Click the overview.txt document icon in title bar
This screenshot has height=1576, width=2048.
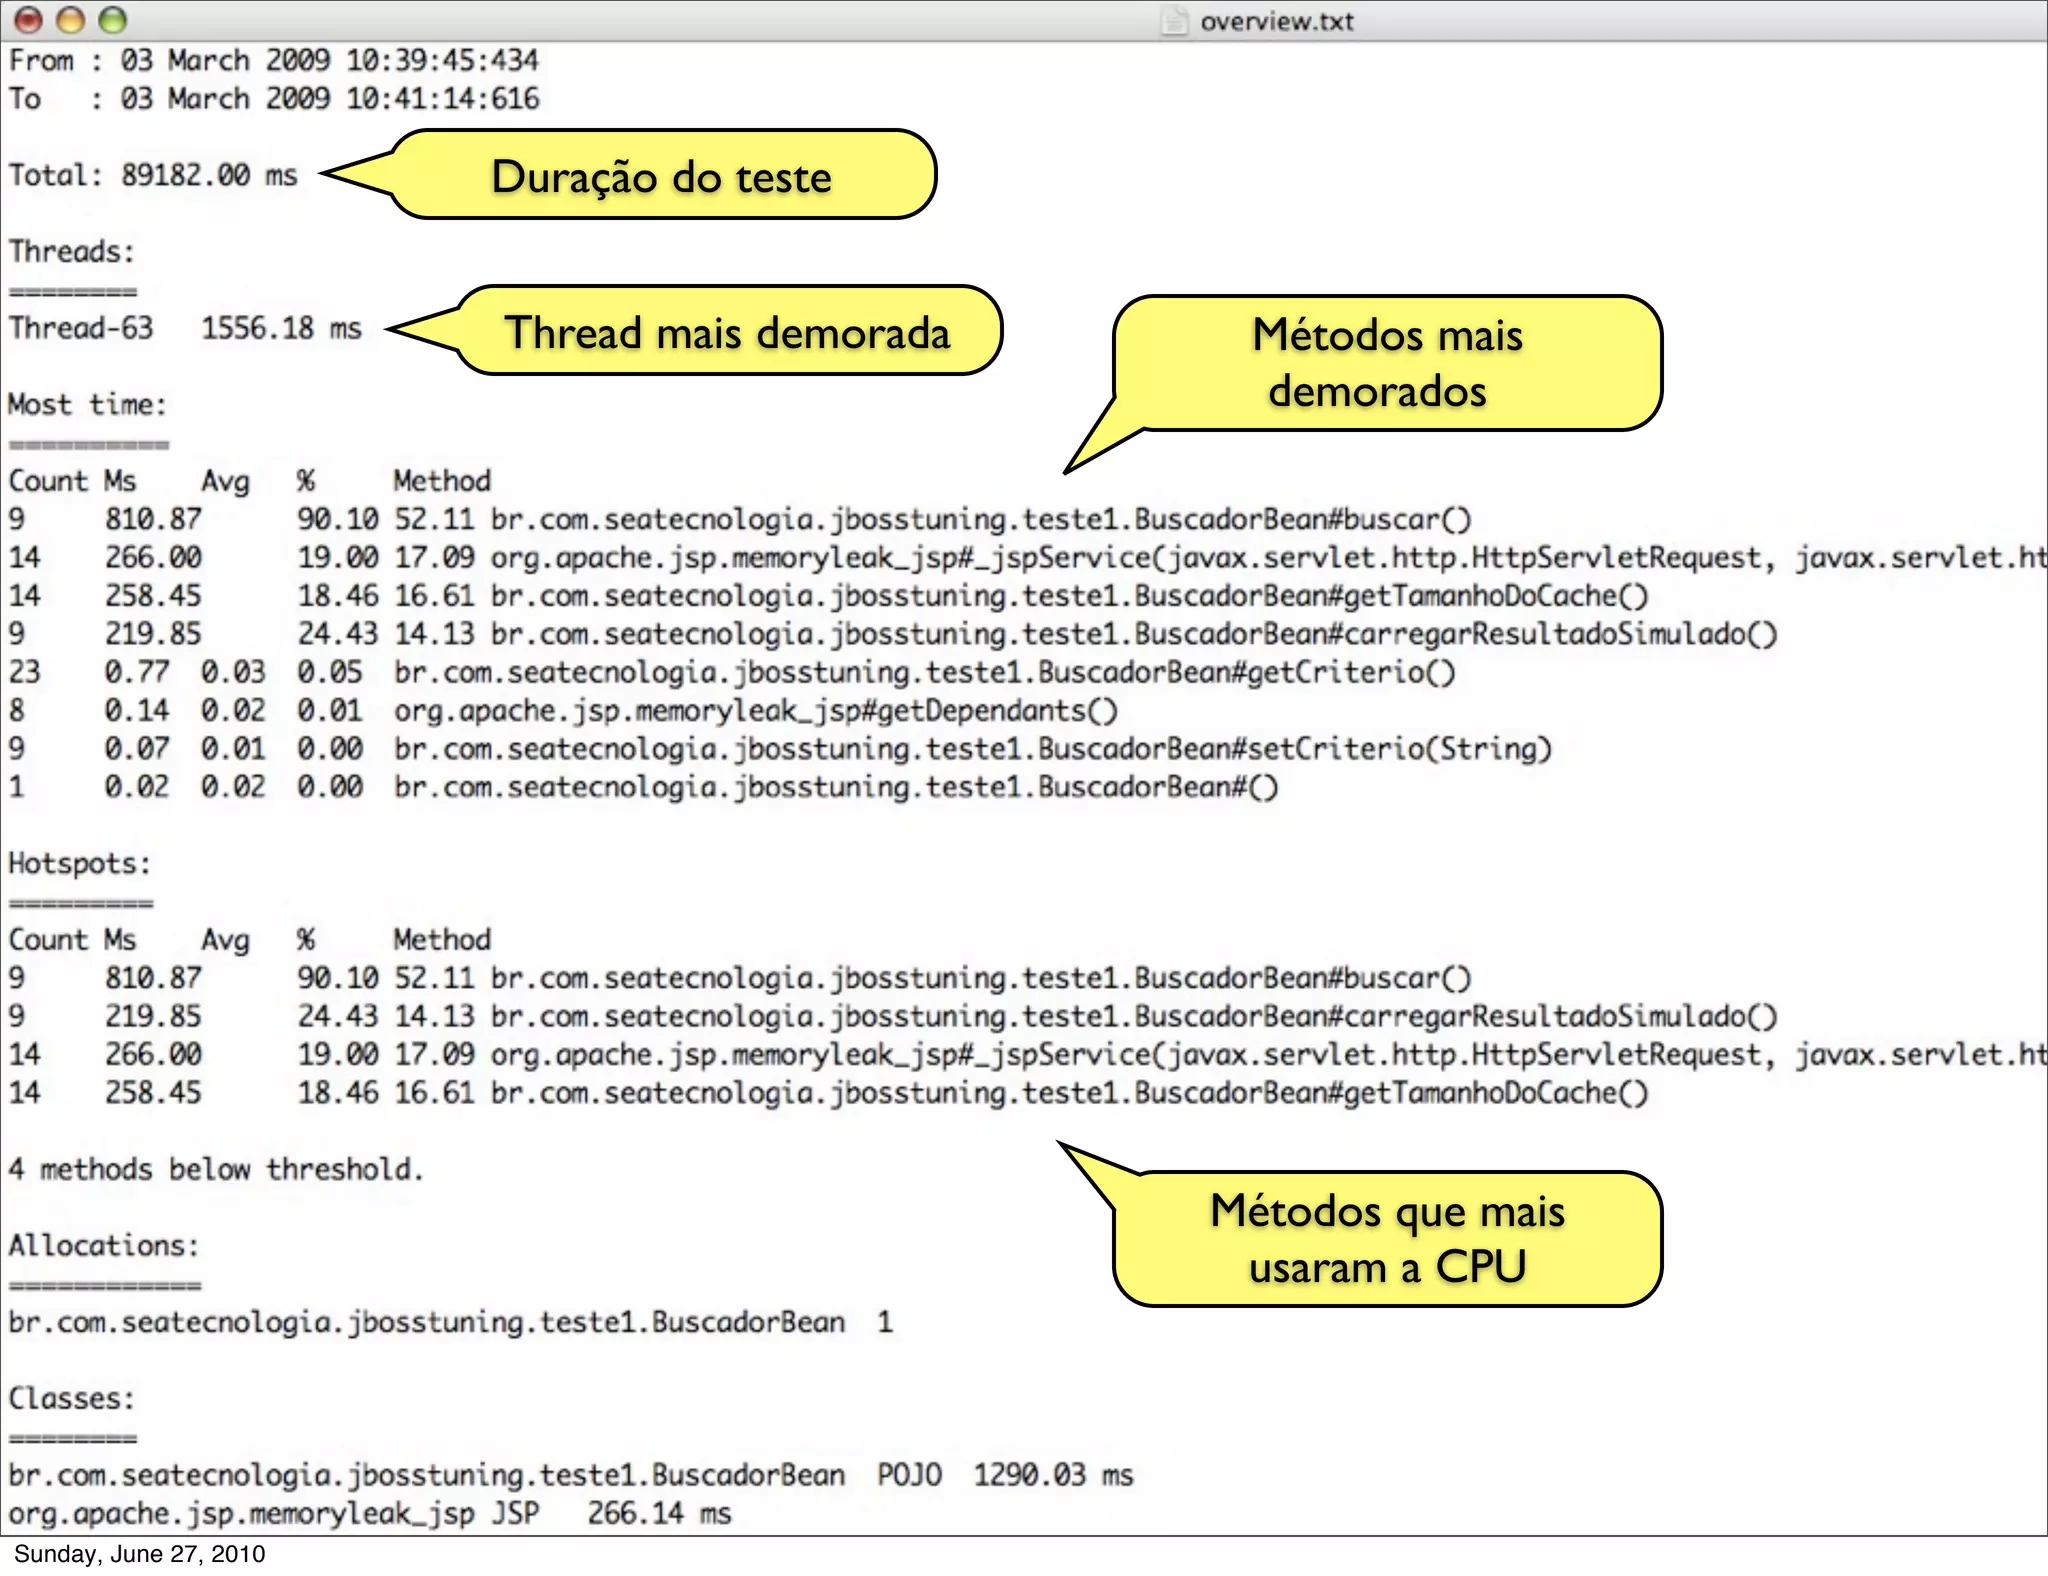(x=1175, y=20)
